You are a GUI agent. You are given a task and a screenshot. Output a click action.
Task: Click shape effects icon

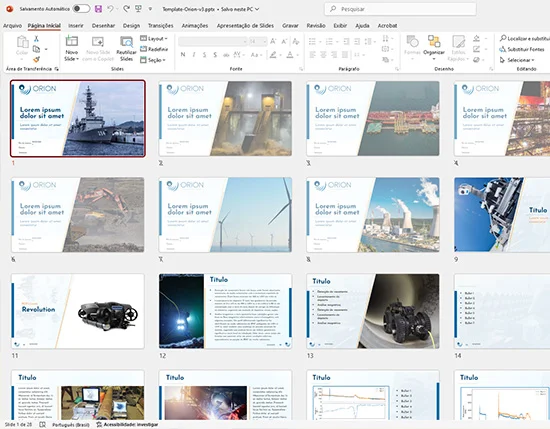tap(476, 60)
